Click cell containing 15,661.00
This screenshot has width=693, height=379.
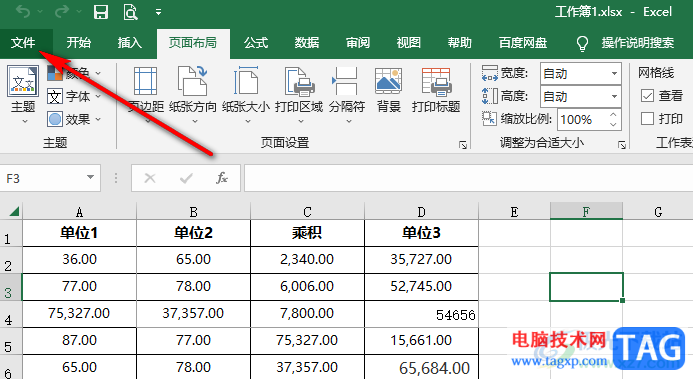(x=421, y=341)
